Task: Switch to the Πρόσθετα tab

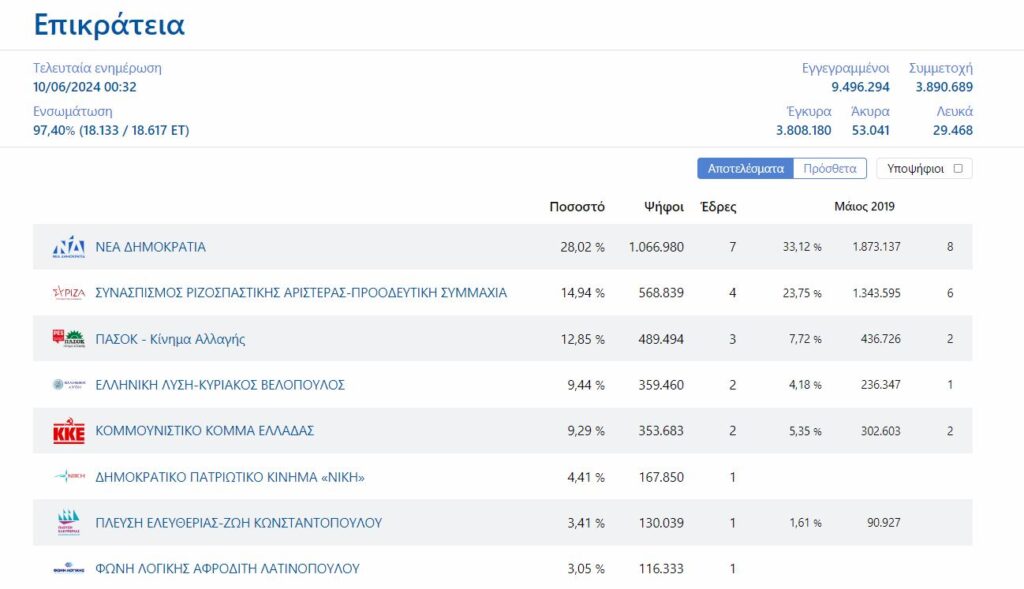Action: pos(829,168)
